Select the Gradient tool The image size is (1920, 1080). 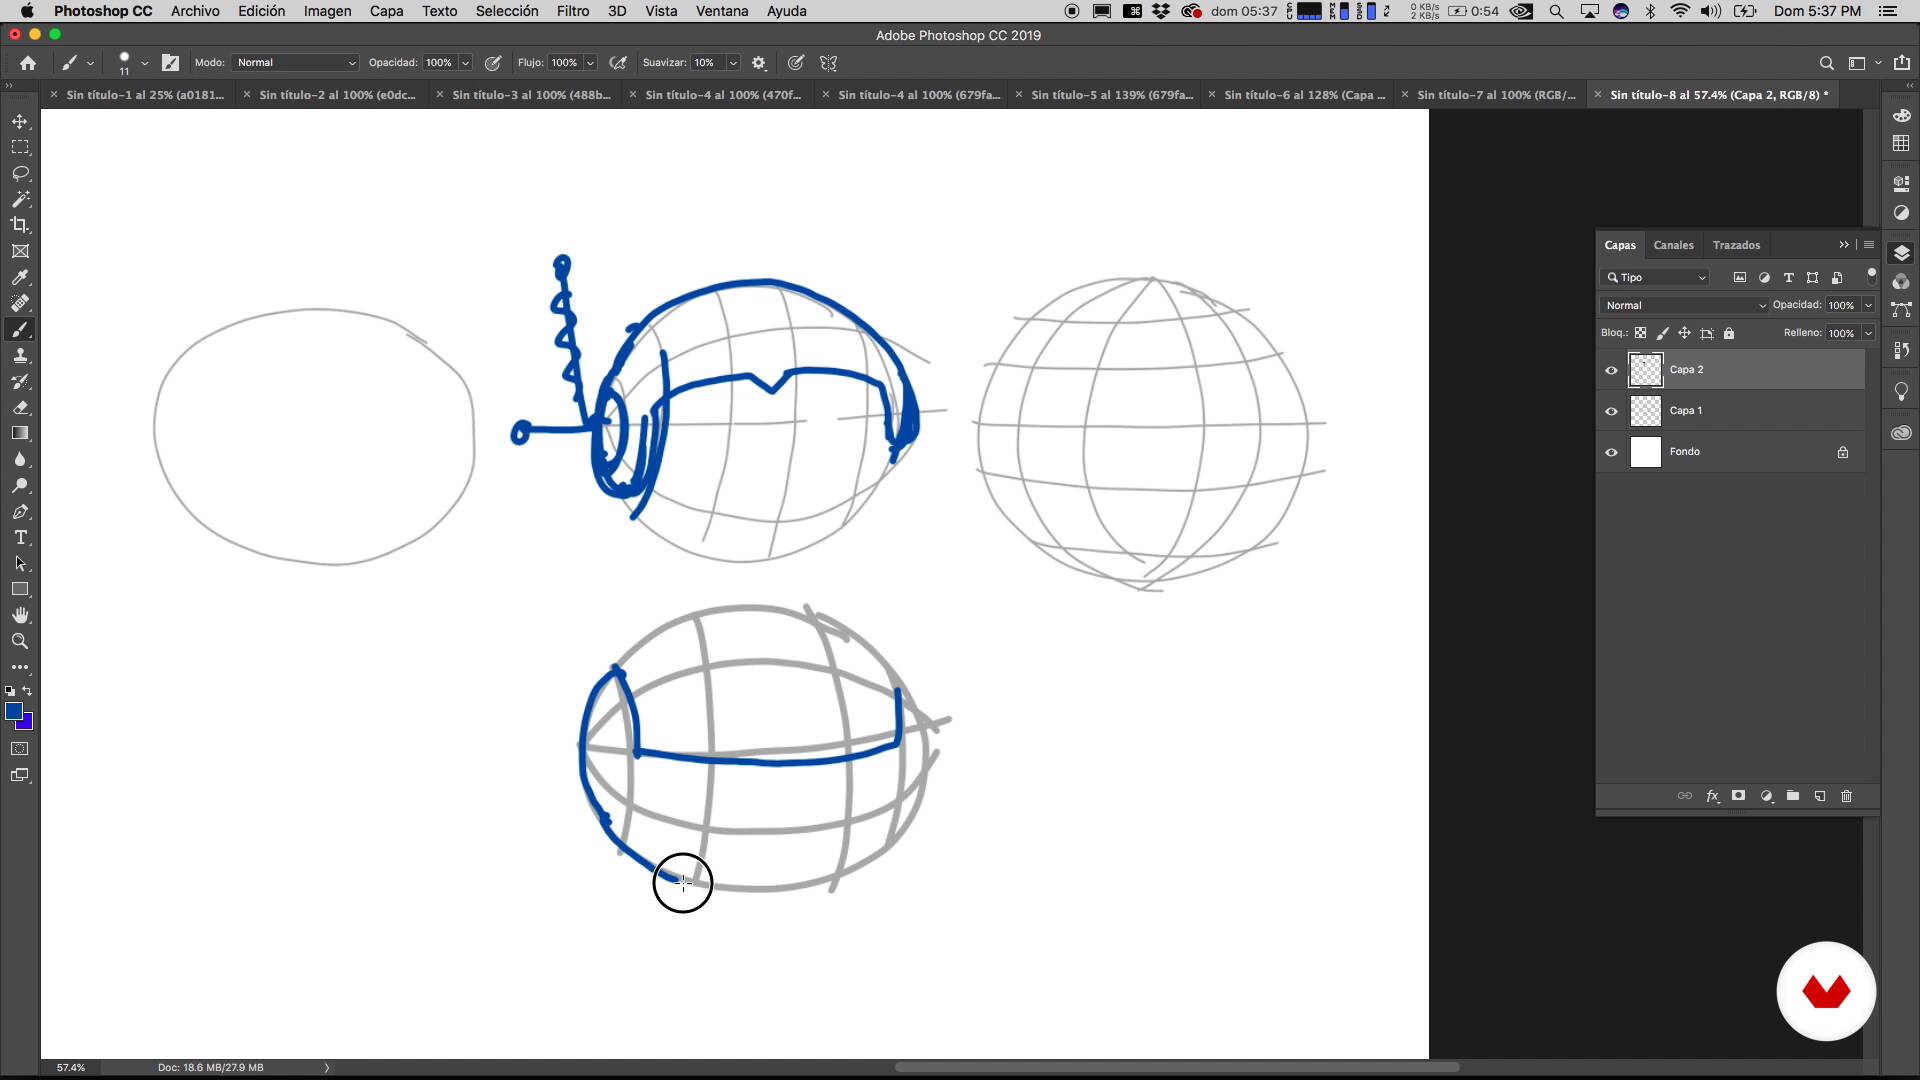point(20,434)
